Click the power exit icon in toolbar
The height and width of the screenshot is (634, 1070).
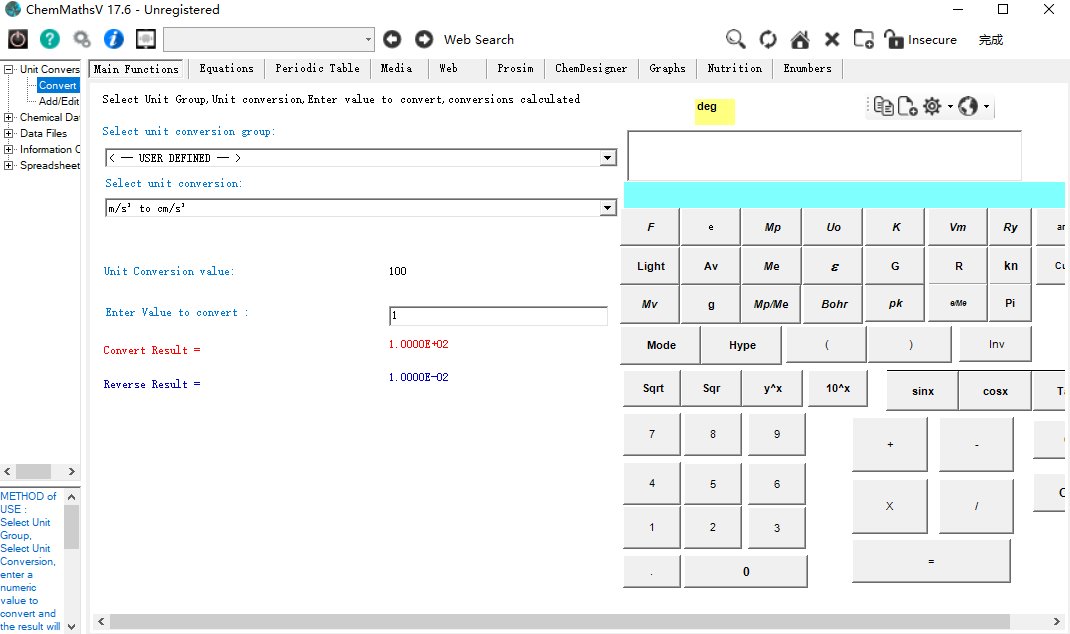pyautogui.click(x=18, y=39)
